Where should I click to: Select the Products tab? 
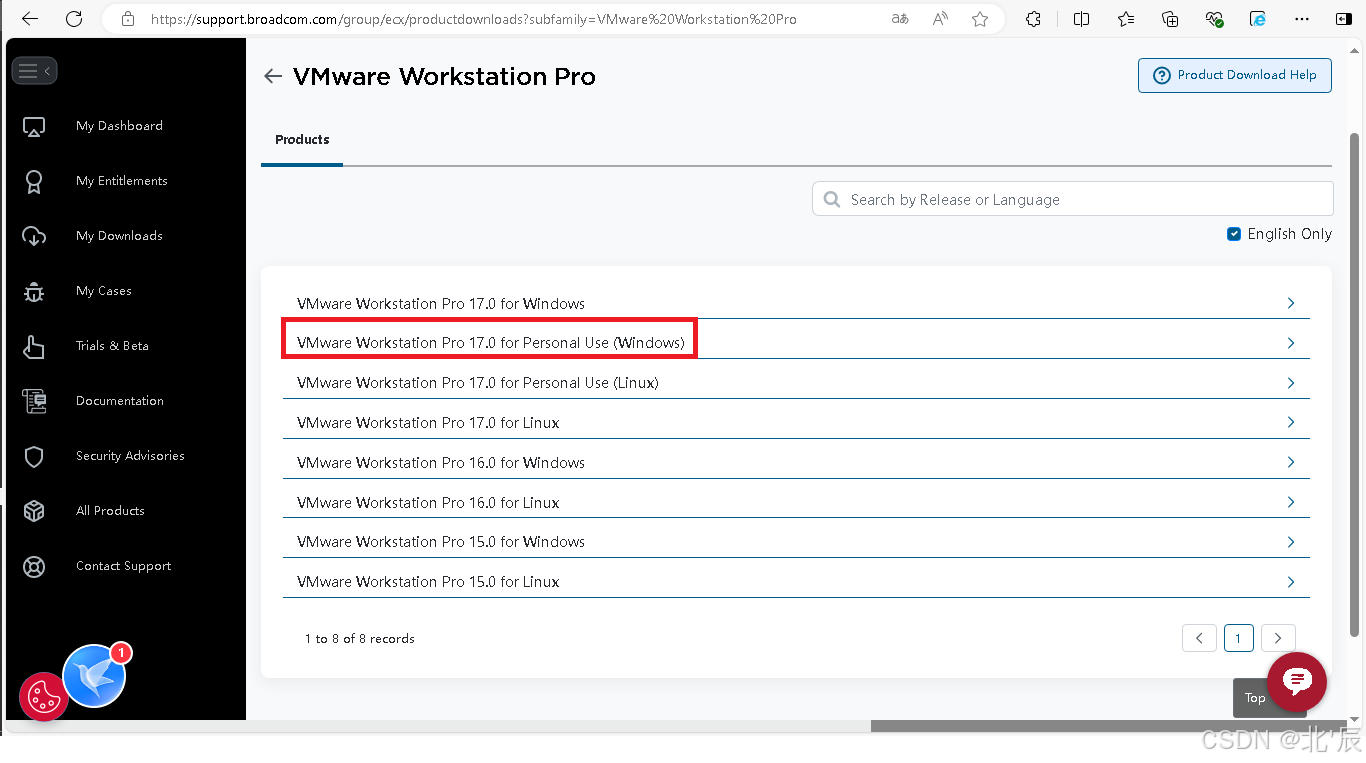(302, 140)
